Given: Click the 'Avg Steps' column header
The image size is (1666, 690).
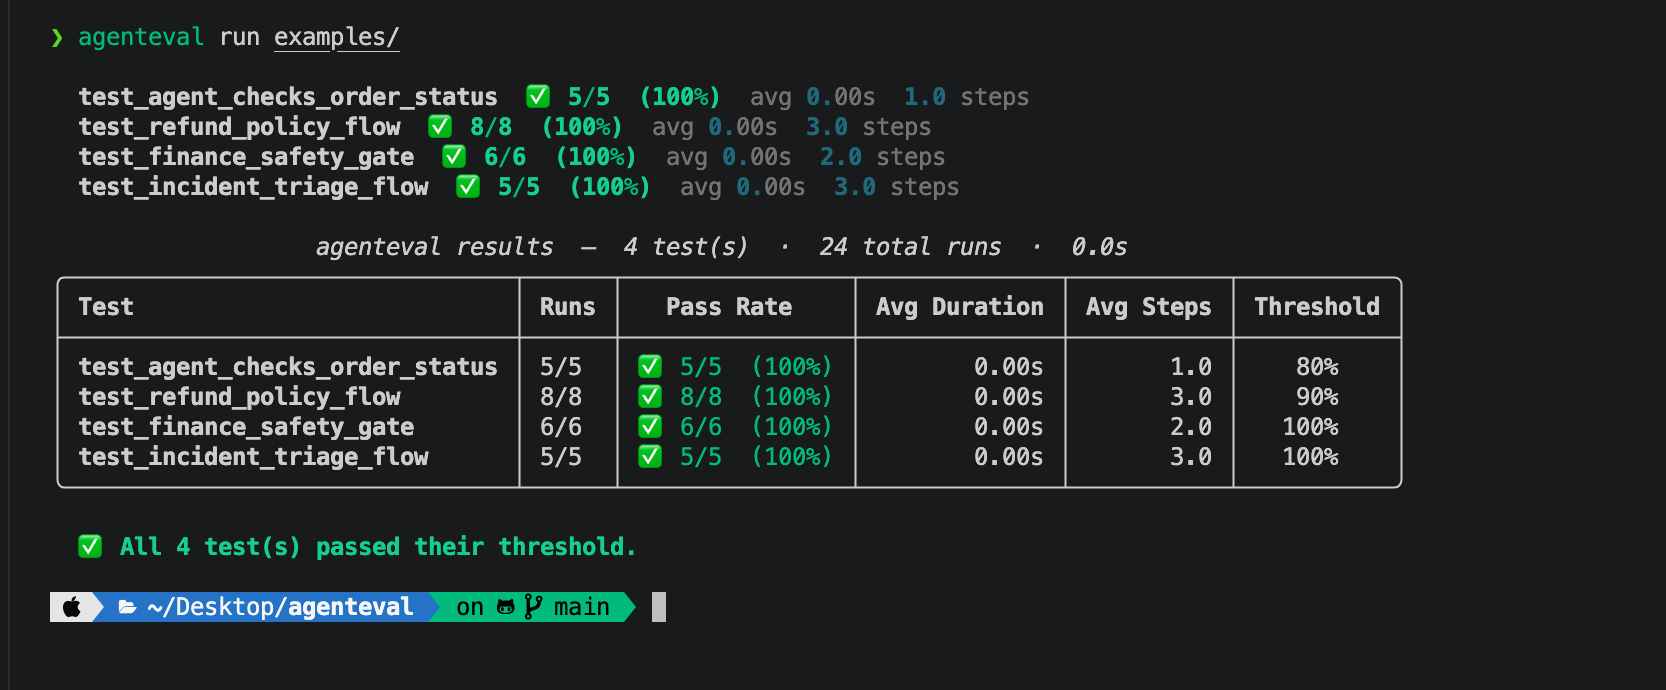Looking at the screenshot, I should click(x=1149, y=307).
